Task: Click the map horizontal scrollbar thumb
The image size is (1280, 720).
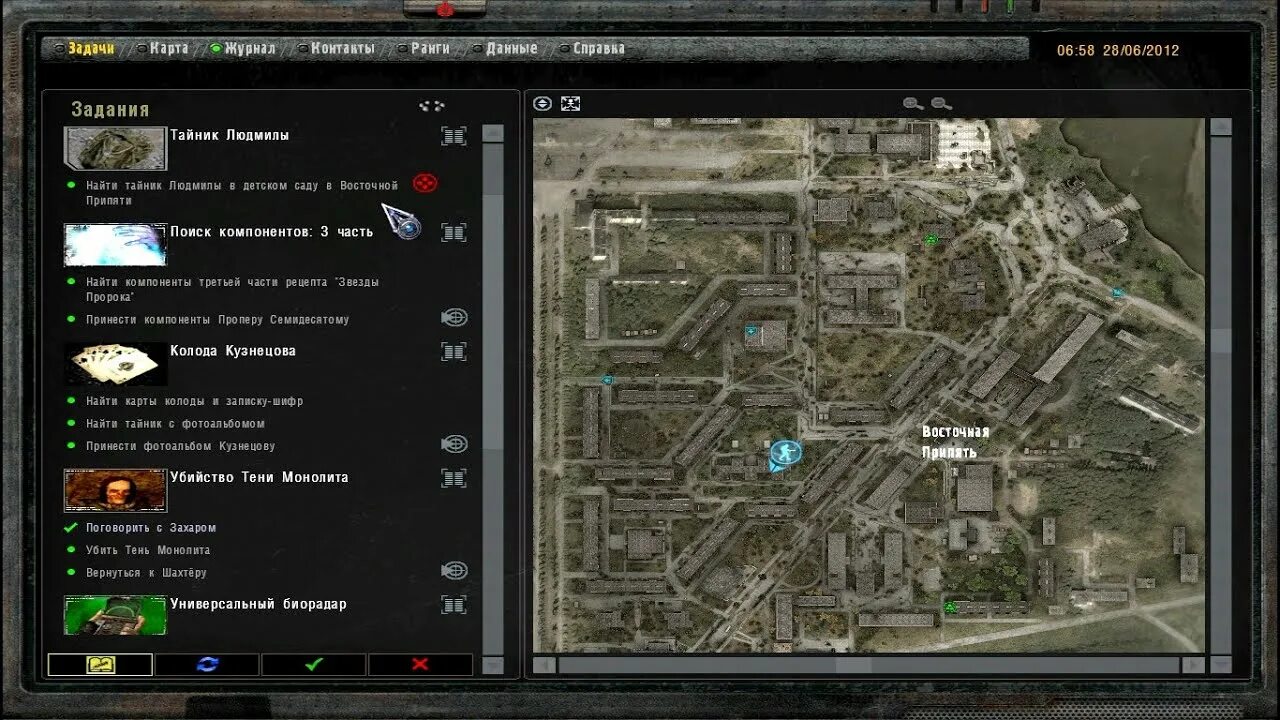Action: pos(854,665)
